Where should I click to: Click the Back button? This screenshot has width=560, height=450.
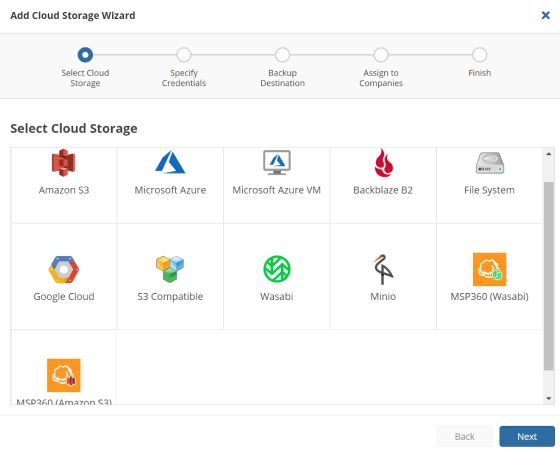pyautogui.click(x=465, y=436)
